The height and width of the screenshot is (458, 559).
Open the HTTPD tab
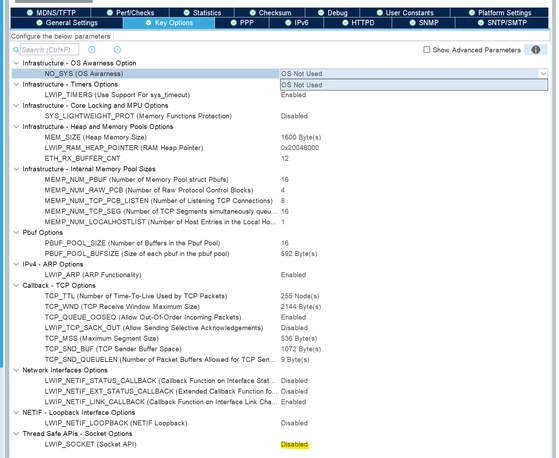click(358, 23)
